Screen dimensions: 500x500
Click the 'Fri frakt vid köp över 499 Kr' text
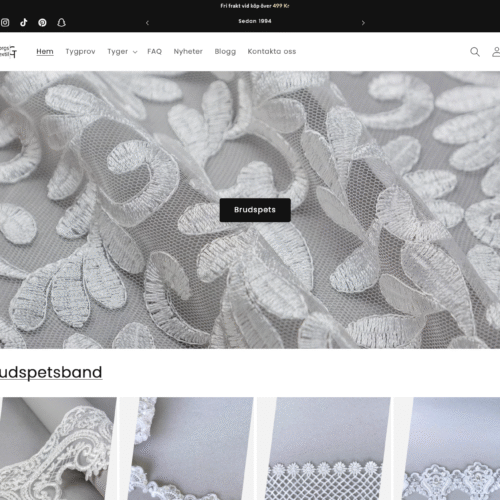coord(255,6)
